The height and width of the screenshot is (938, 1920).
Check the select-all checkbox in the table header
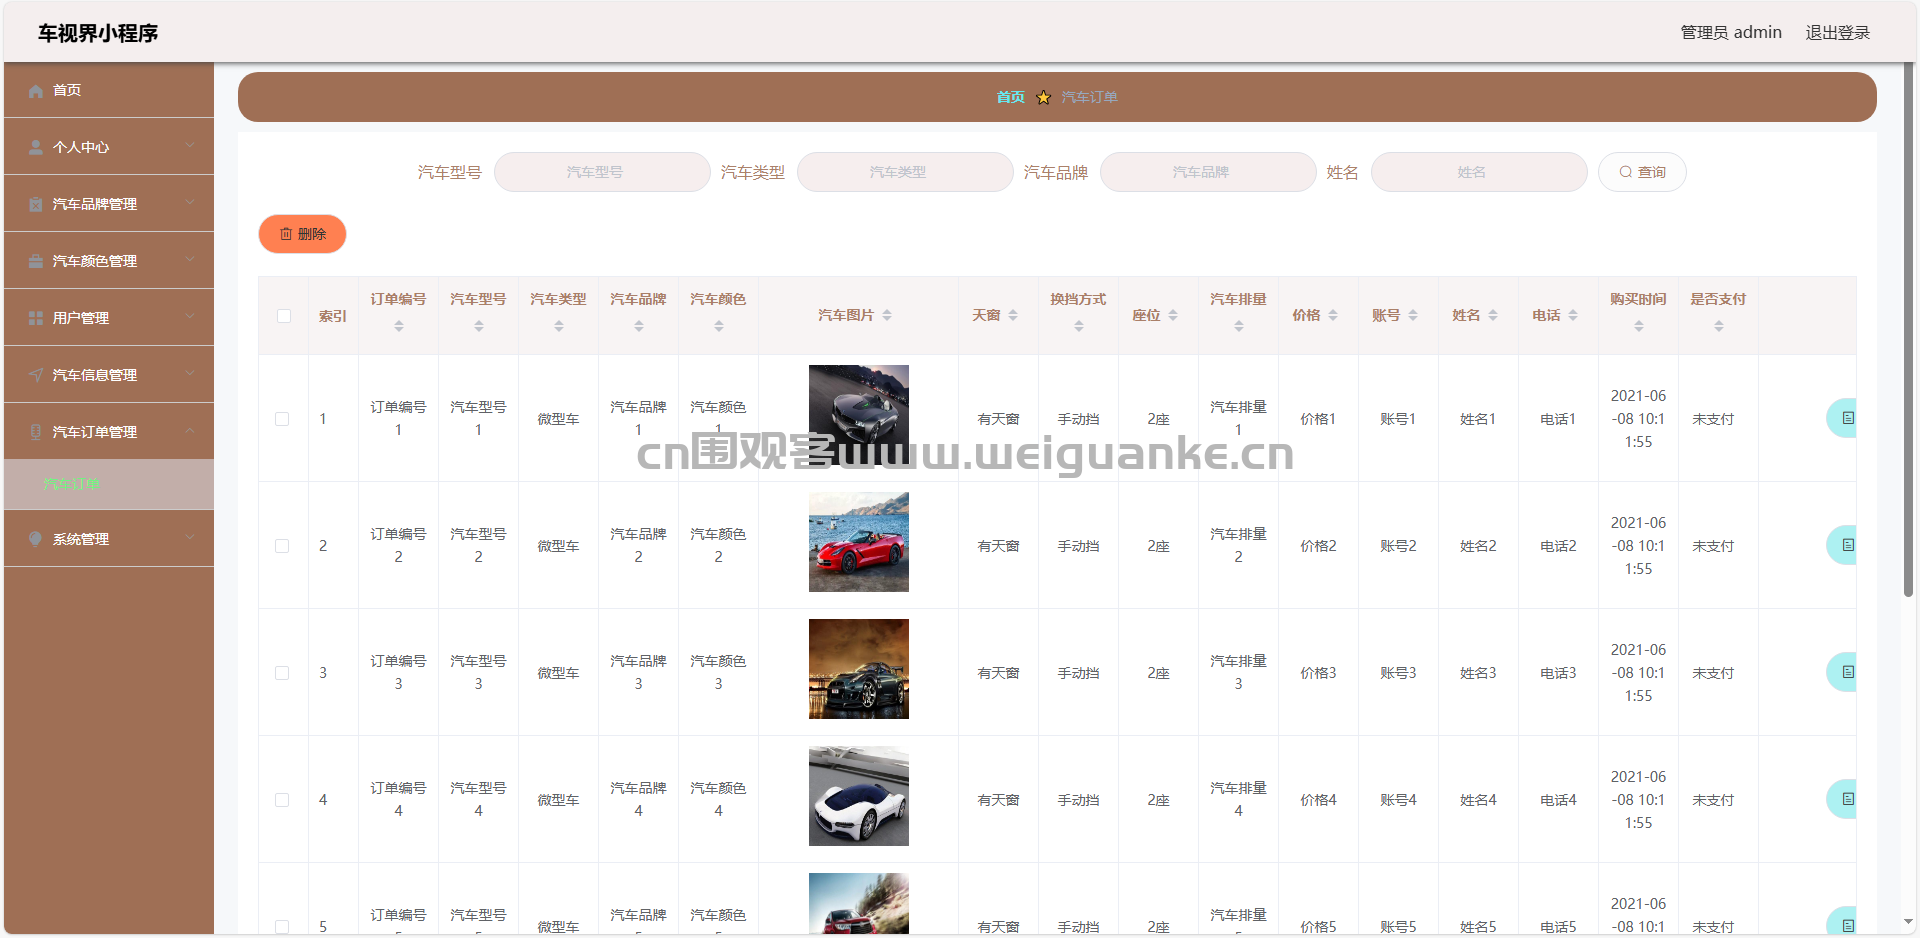(x=283, y=315)
